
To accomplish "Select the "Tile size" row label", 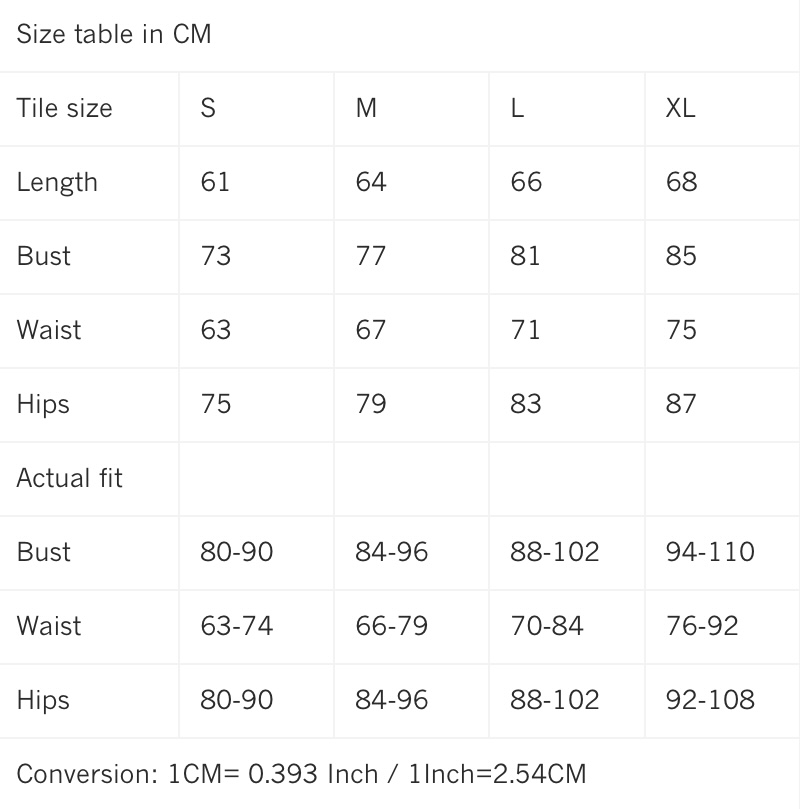I will pyautogui.click(x=65, y=108).
